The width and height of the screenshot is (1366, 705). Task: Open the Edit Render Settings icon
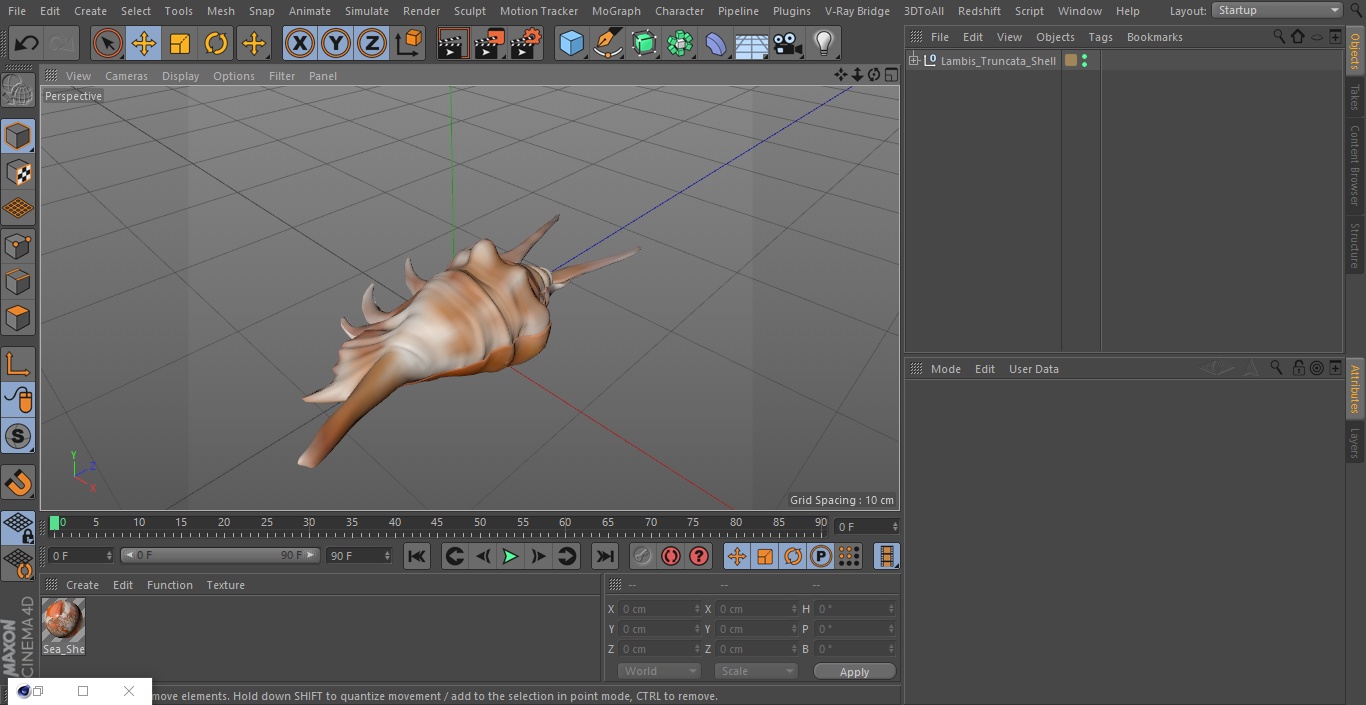pos(526,43)
